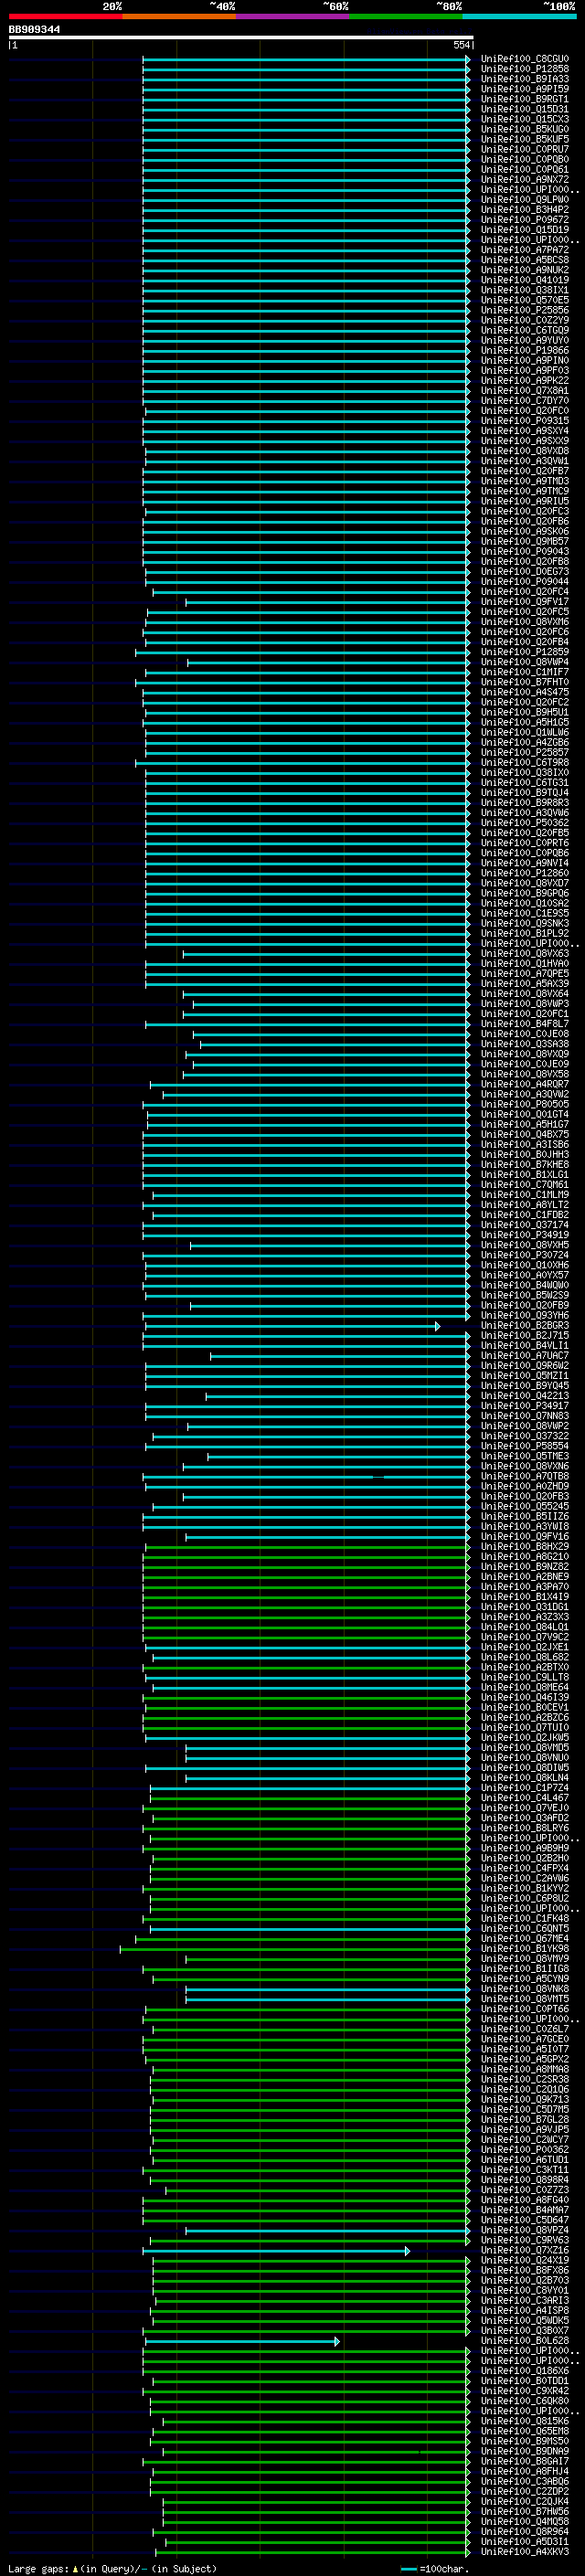
Task: Click the gapped alignment bar for A7QTB8
Action: coord(306,1477)
